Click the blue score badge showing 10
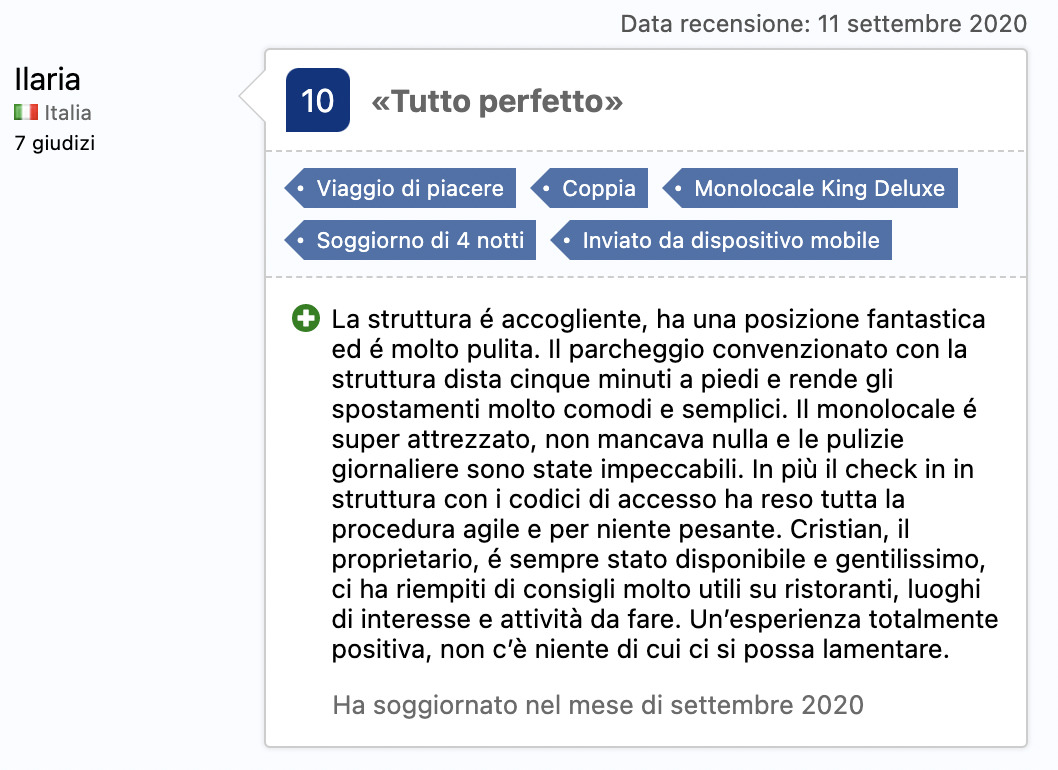The width and height of the screenshot is (1058, 770). (318, 100)
